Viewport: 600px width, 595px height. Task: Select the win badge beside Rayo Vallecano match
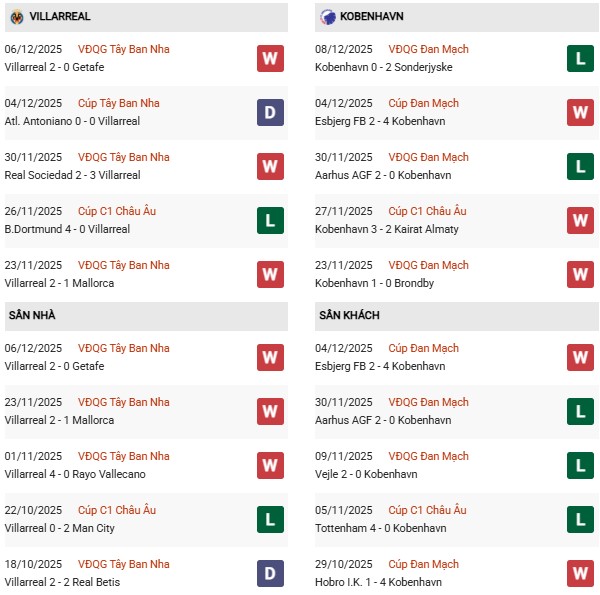coord(270,465)
